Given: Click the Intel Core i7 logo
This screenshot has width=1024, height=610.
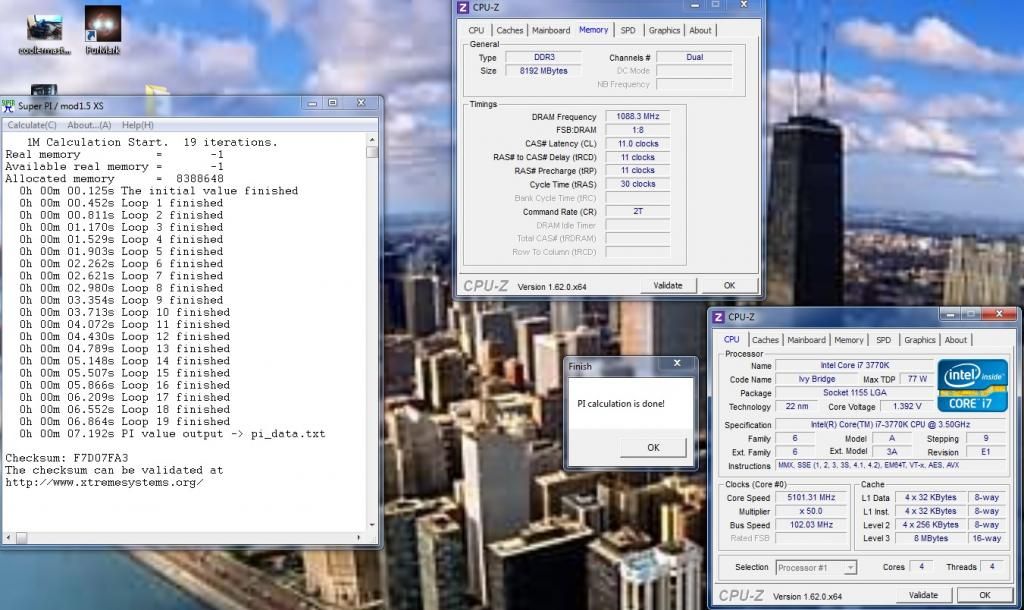Looking at the screenshot, I should click(972, 385).
